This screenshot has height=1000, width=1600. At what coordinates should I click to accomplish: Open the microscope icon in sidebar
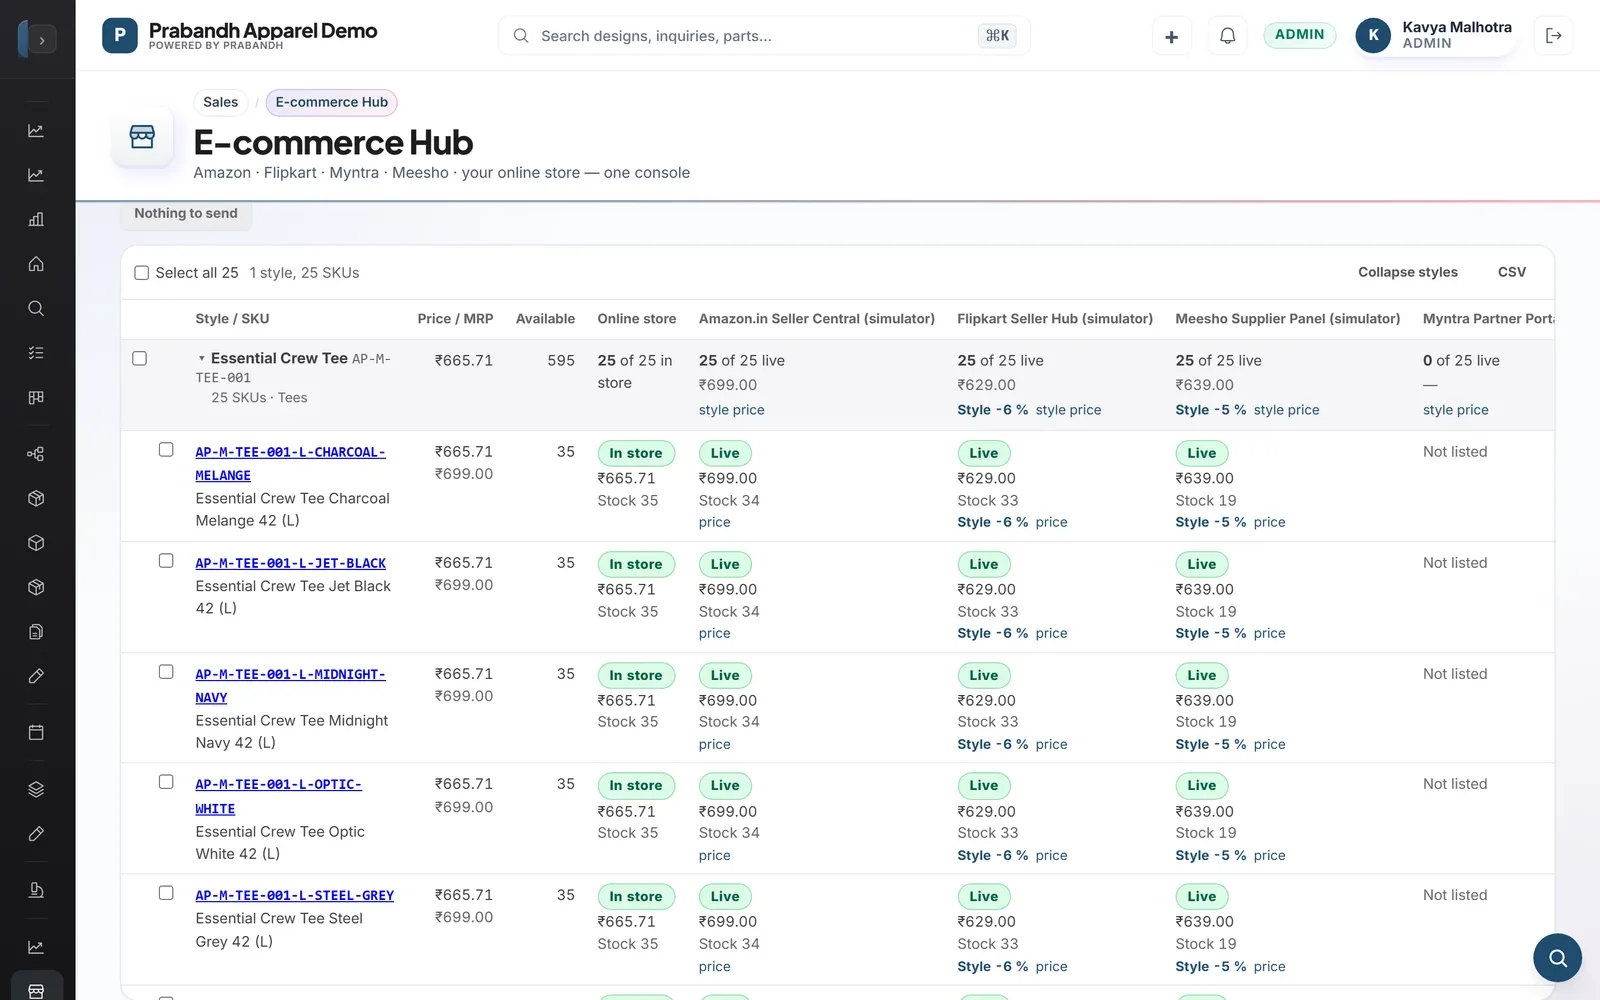point(36,890)
